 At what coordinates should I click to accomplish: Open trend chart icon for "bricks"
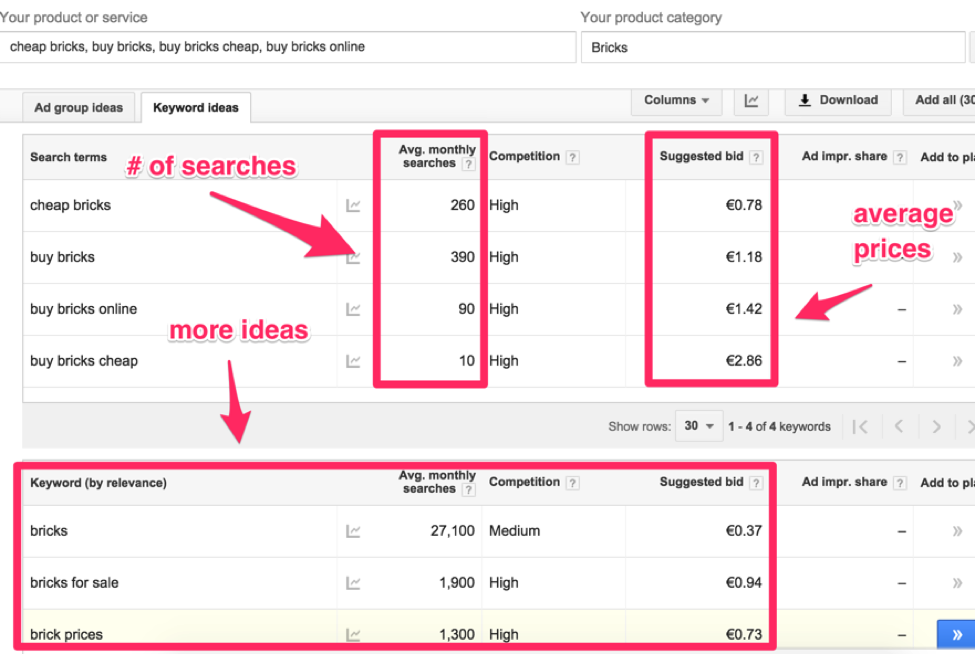click(355, 530)
